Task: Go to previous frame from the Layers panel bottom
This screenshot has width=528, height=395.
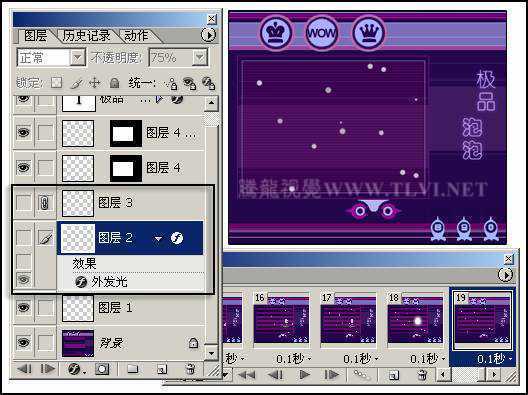Action: 24,369
